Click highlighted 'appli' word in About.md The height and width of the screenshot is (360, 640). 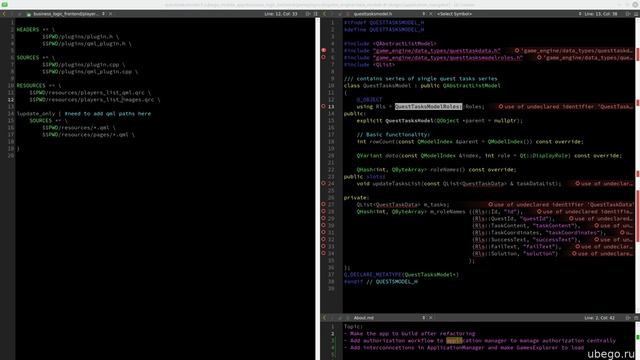pyautogui.click(x=454, y=340)
